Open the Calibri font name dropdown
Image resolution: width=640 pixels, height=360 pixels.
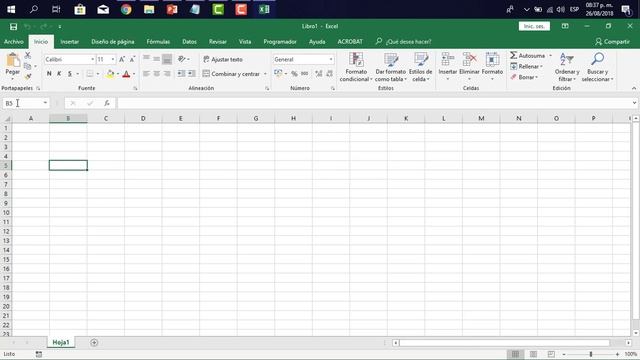pyautogui.click(x=93, y=60)
